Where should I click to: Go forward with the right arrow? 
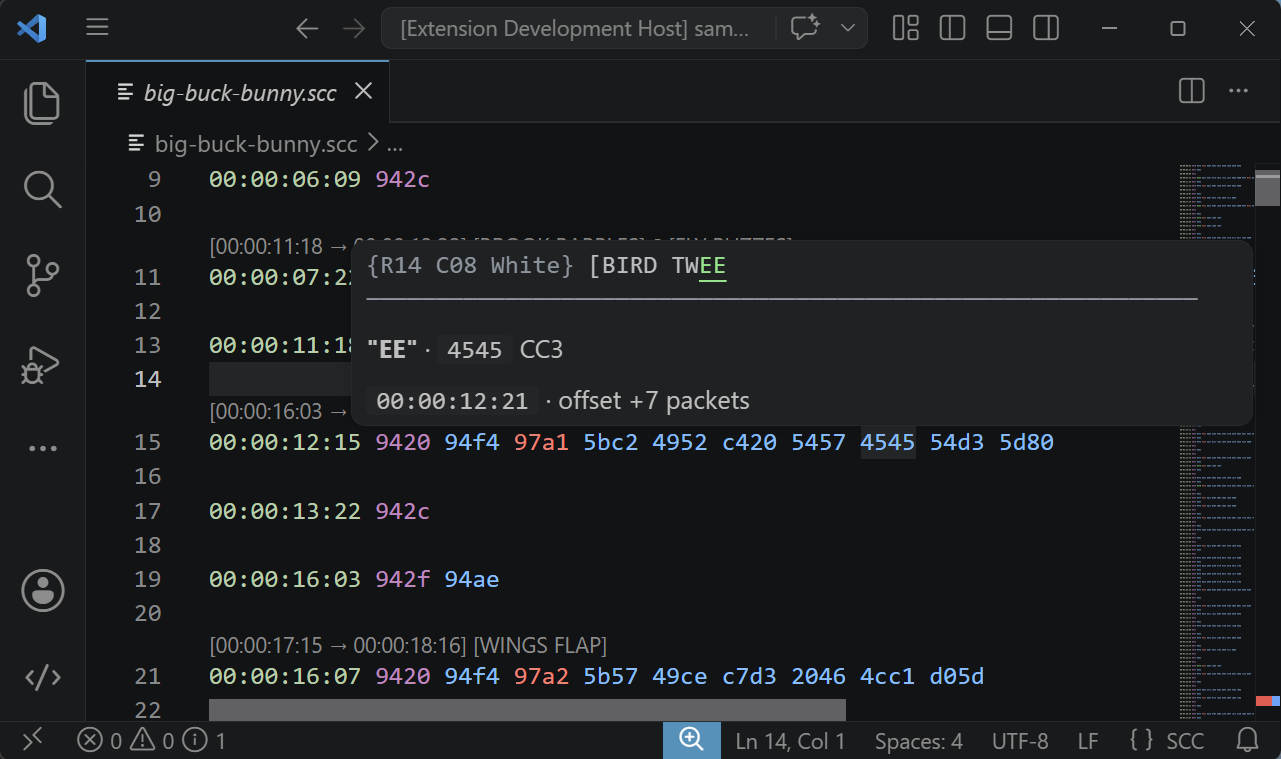pos(354,28)
